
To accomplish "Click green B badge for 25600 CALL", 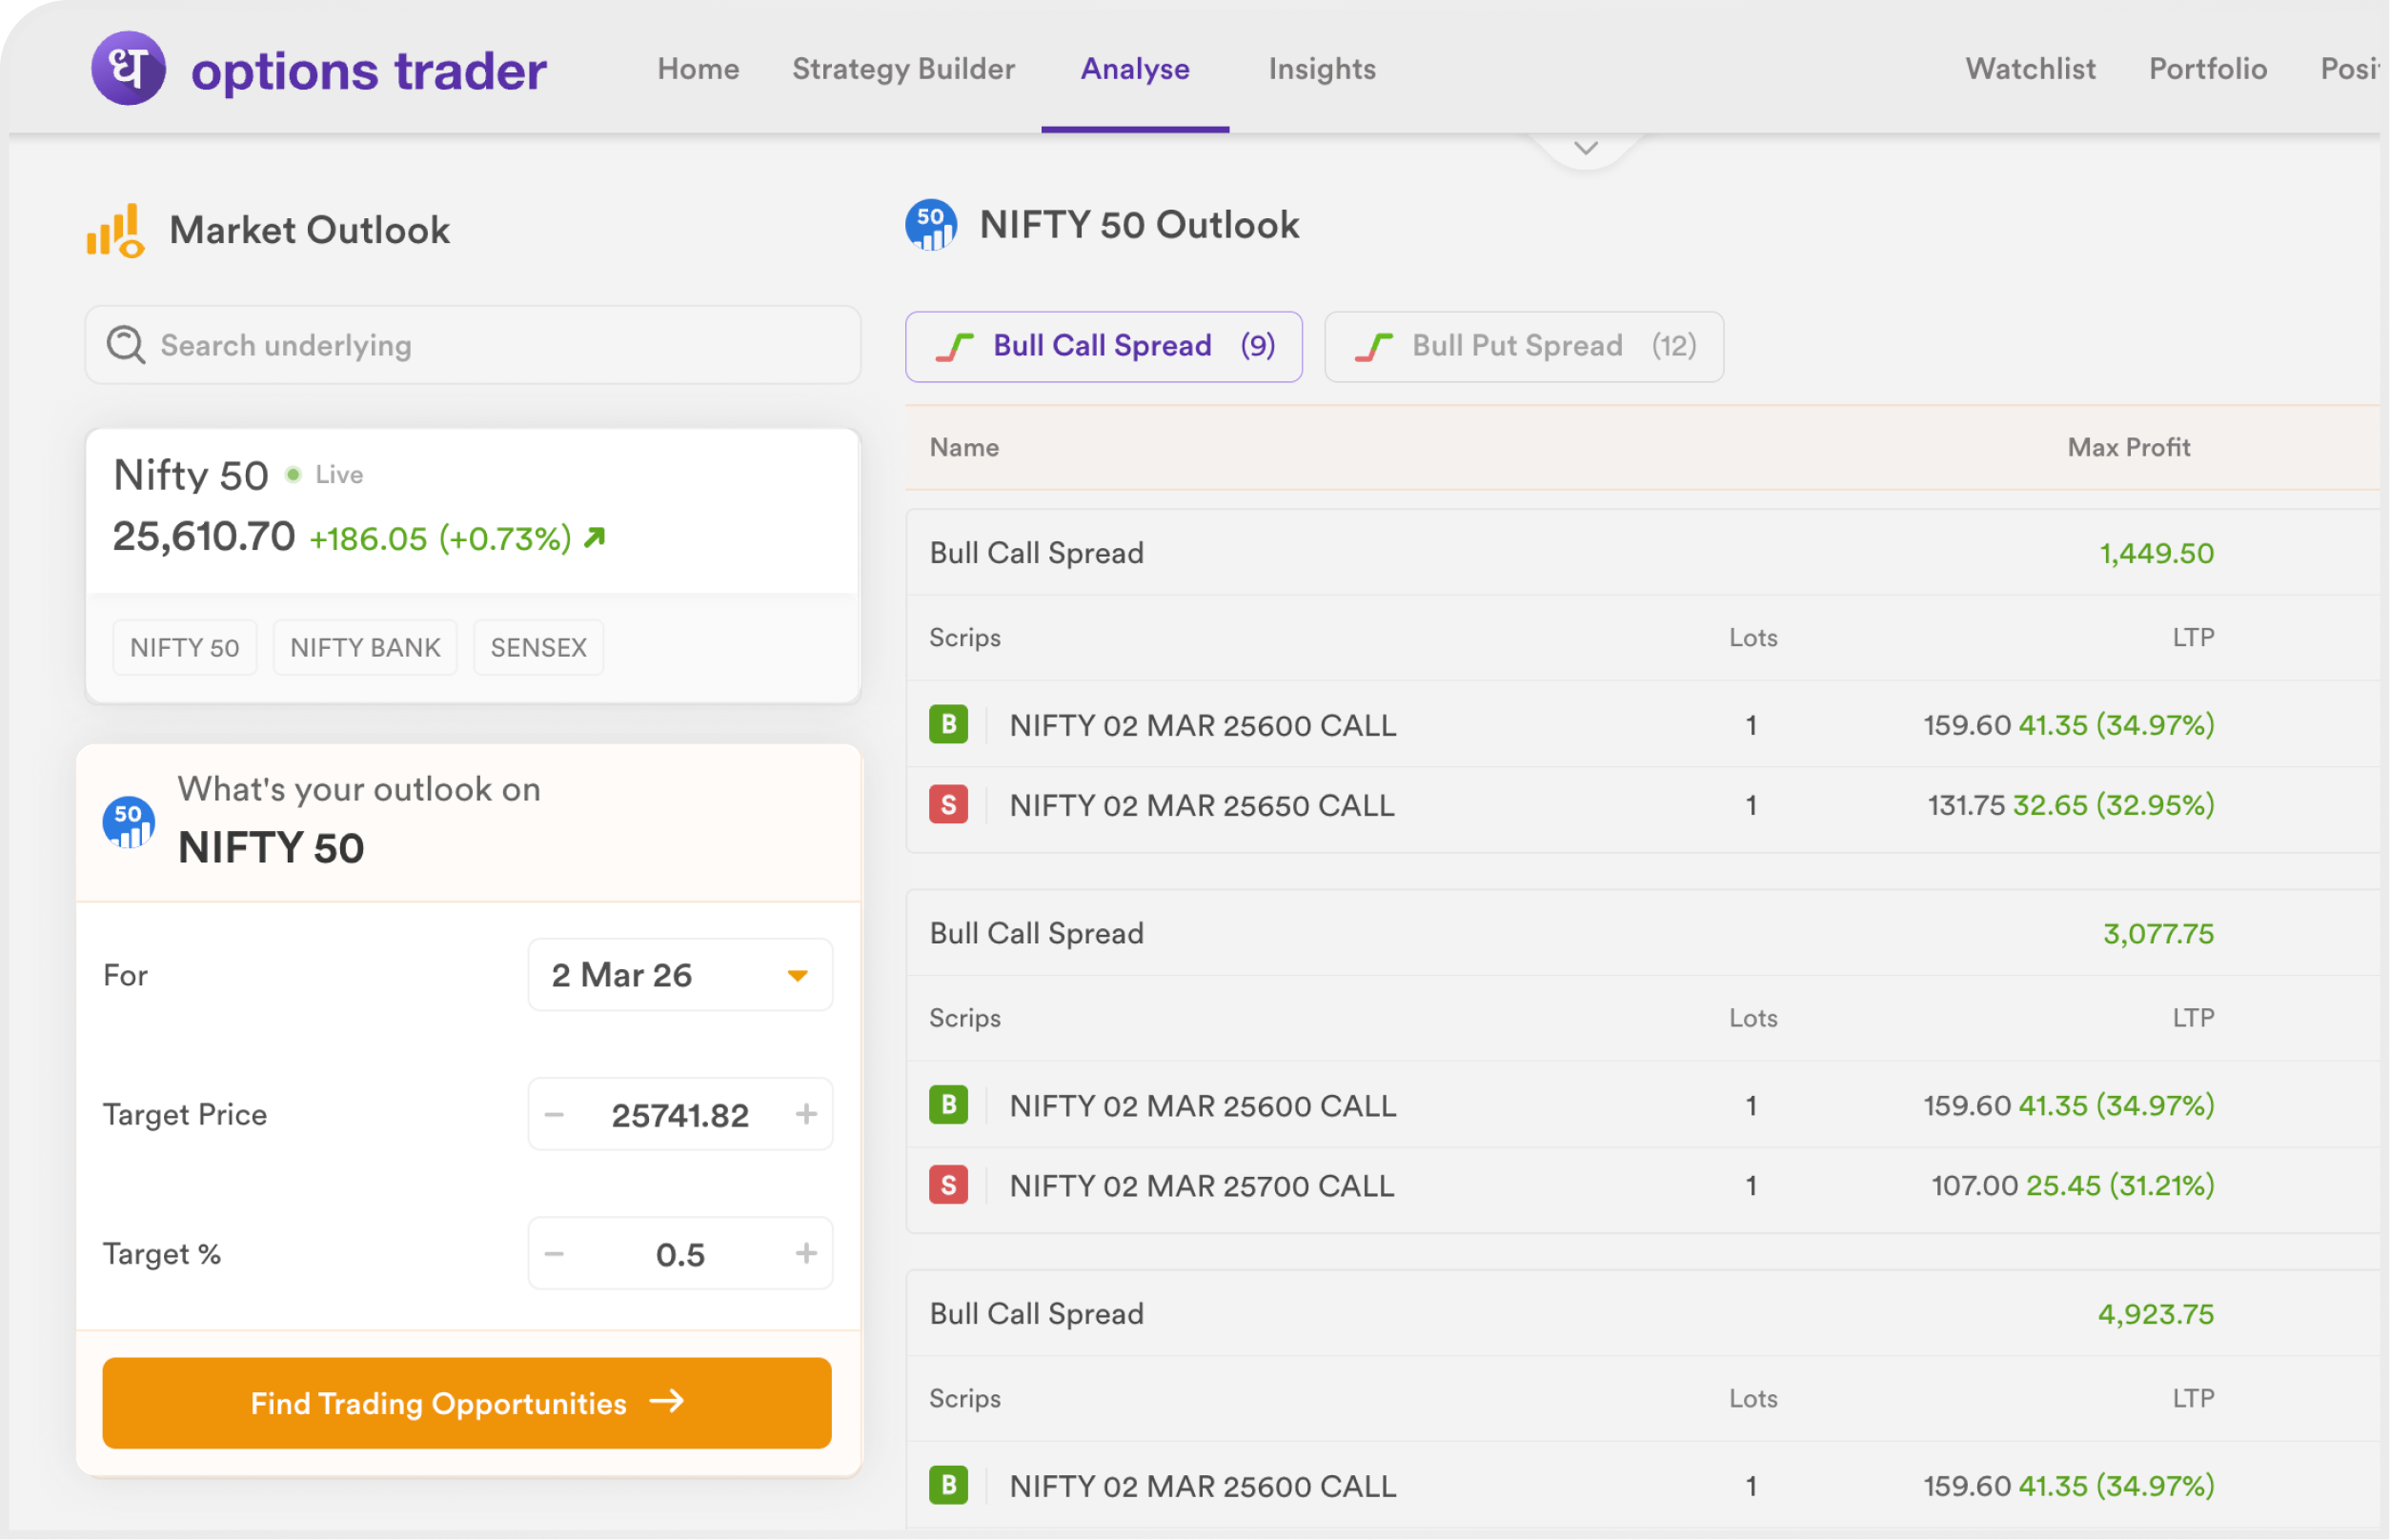I will tap(948, 724).
